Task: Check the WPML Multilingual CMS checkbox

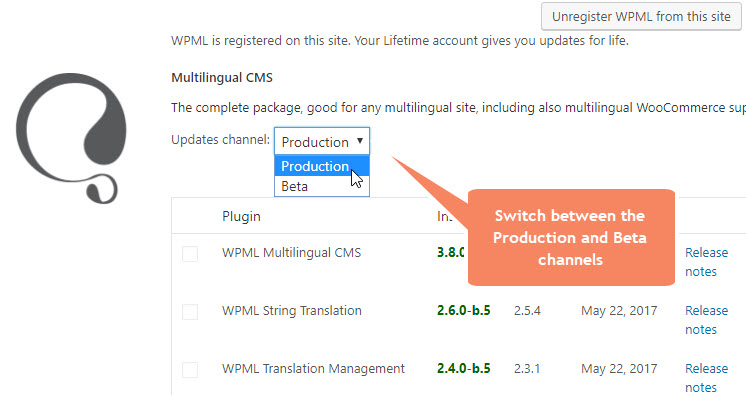Action: [x=190, y=254]
